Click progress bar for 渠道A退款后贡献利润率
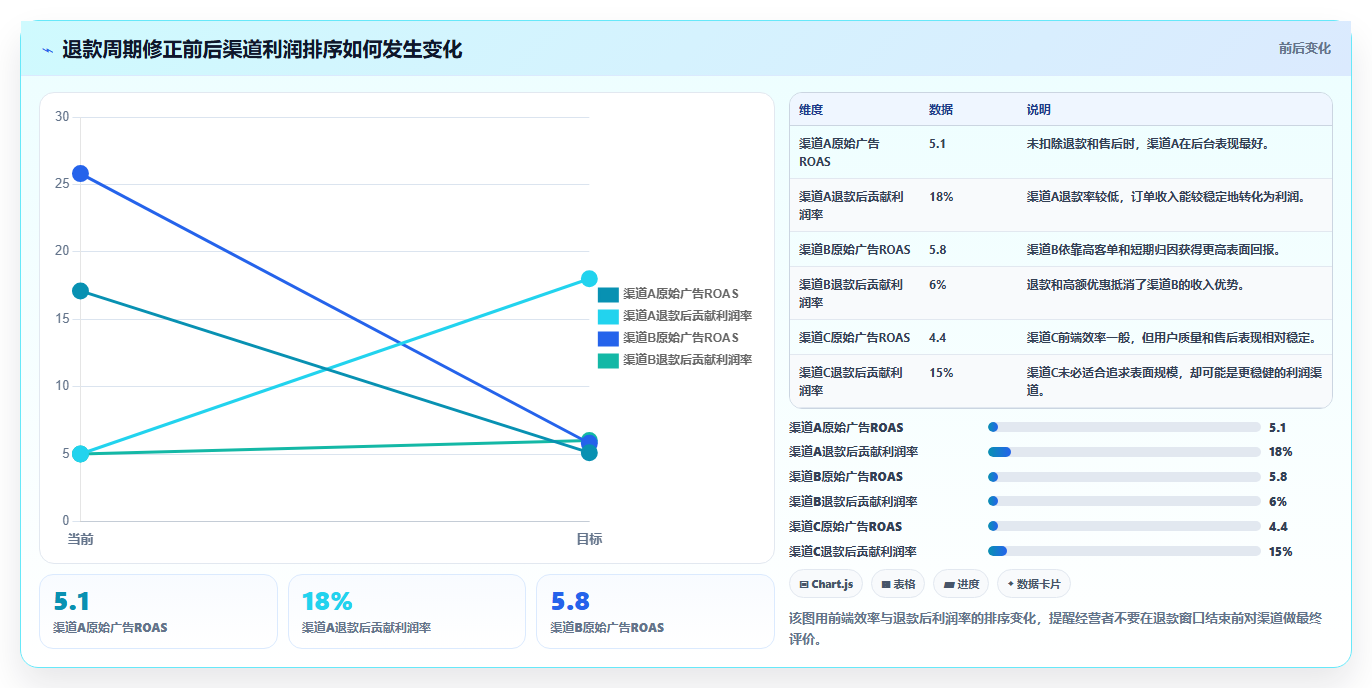 tap(1124, 452)
